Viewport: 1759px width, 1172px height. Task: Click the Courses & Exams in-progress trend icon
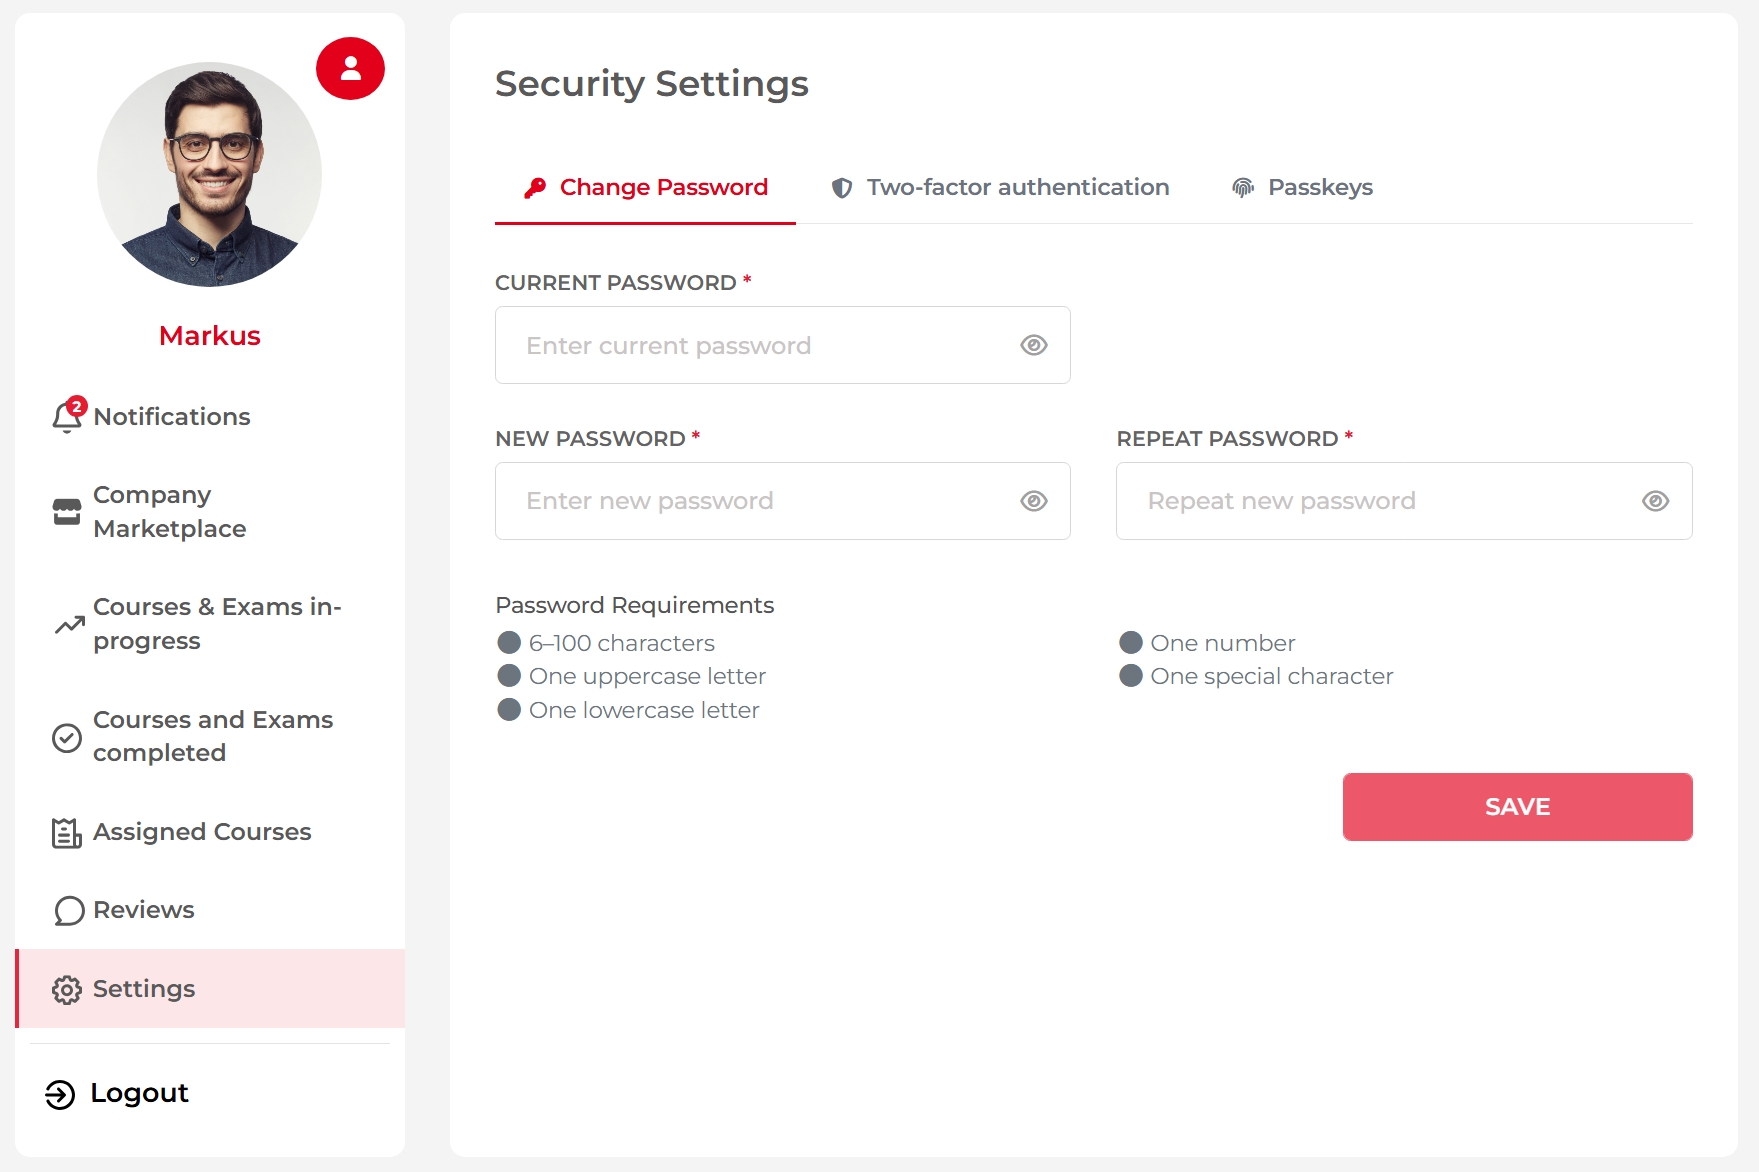[x=69, y=625]
